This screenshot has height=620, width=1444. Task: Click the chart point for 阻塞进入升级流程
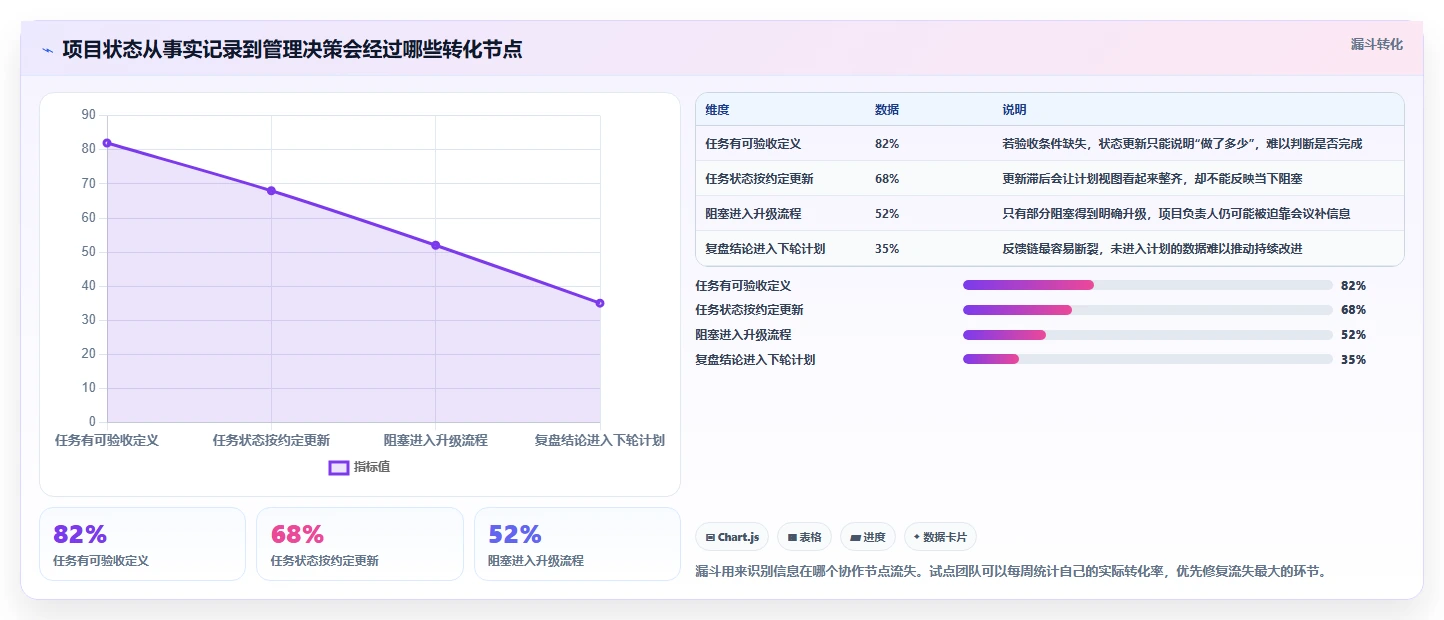coord(435,245)
